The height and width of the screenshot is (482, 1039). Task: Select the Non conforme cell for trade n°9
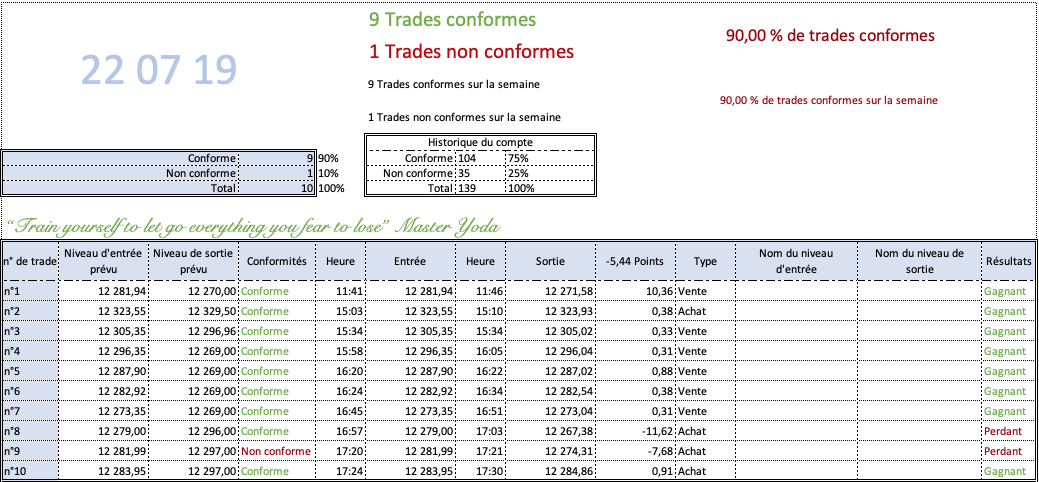point(277,451)
